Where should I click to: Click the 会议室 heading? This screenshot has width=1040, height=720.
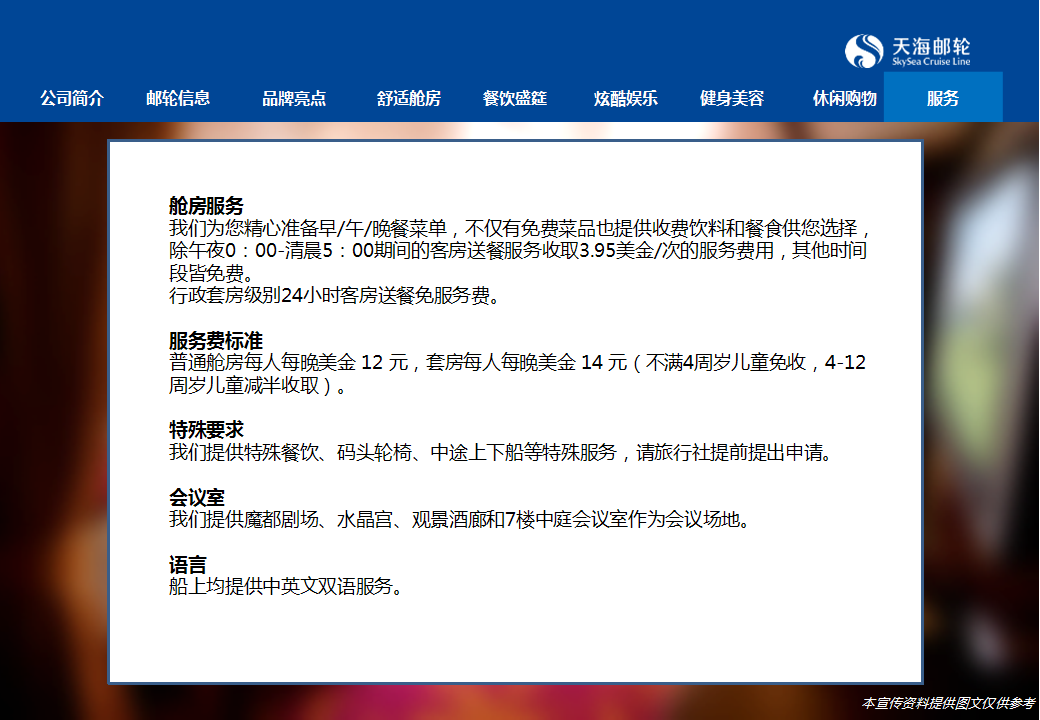point(197,497)
